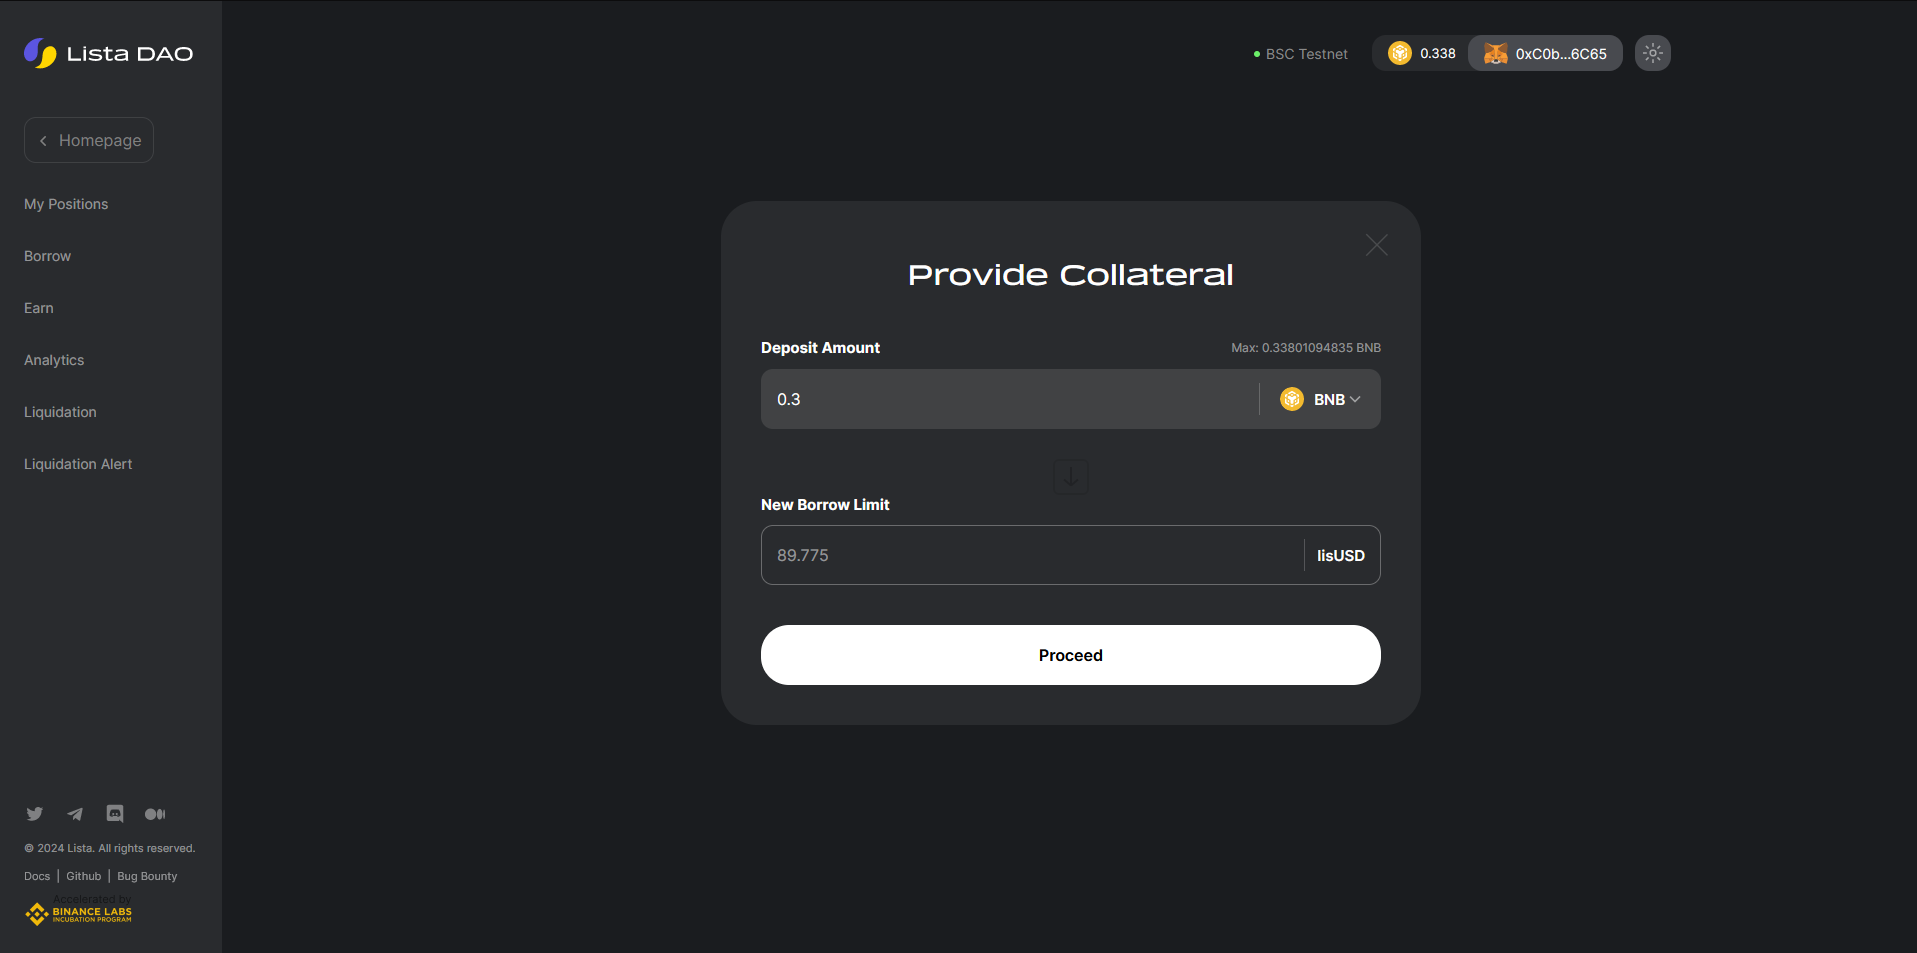Open the Medium social link icon
Screen dimensions: 1917x953
155,814
